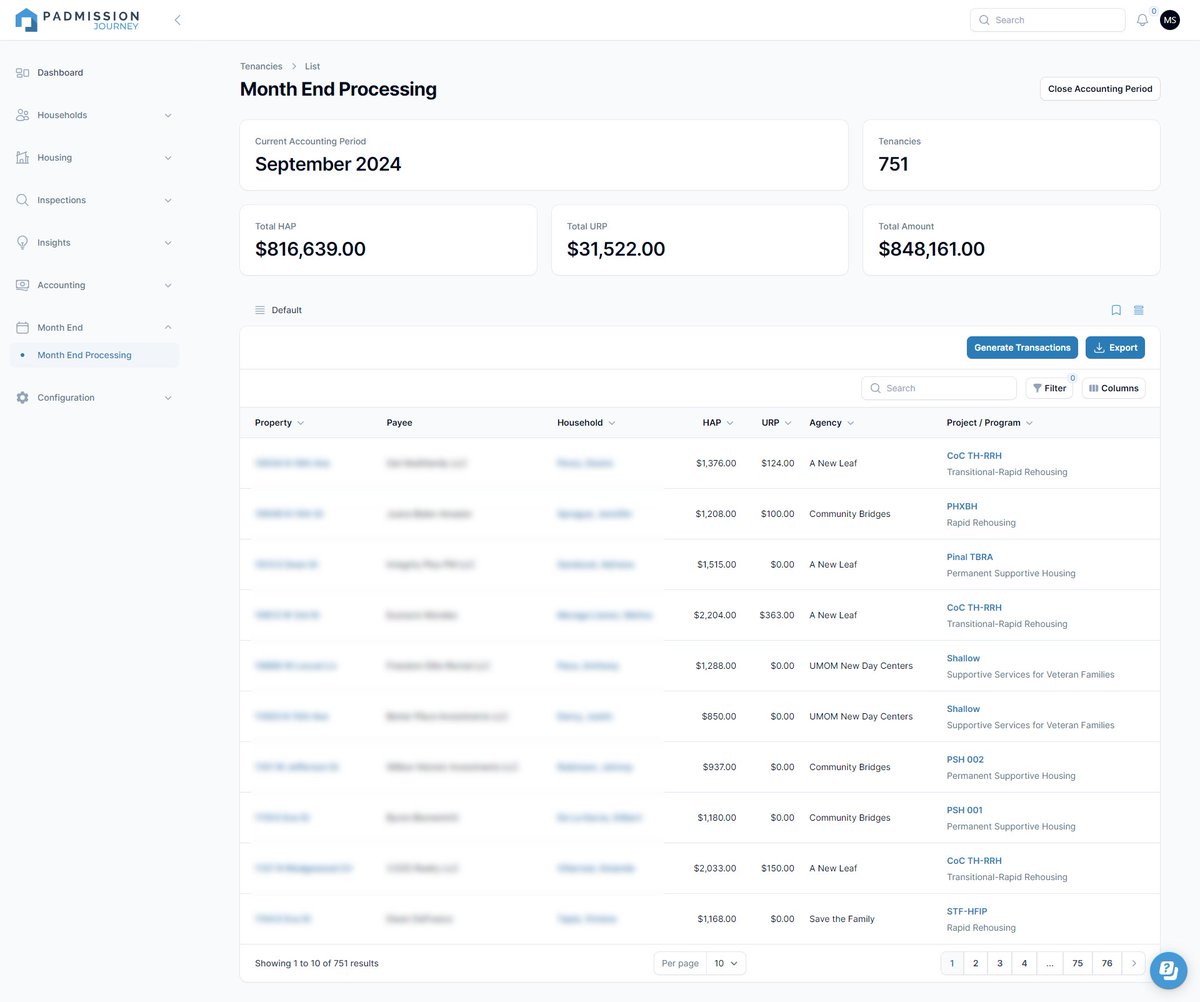The image size is (1200, 1002).
Task: Click the $31,522.00 Total URP value
Action: (616, 249)
